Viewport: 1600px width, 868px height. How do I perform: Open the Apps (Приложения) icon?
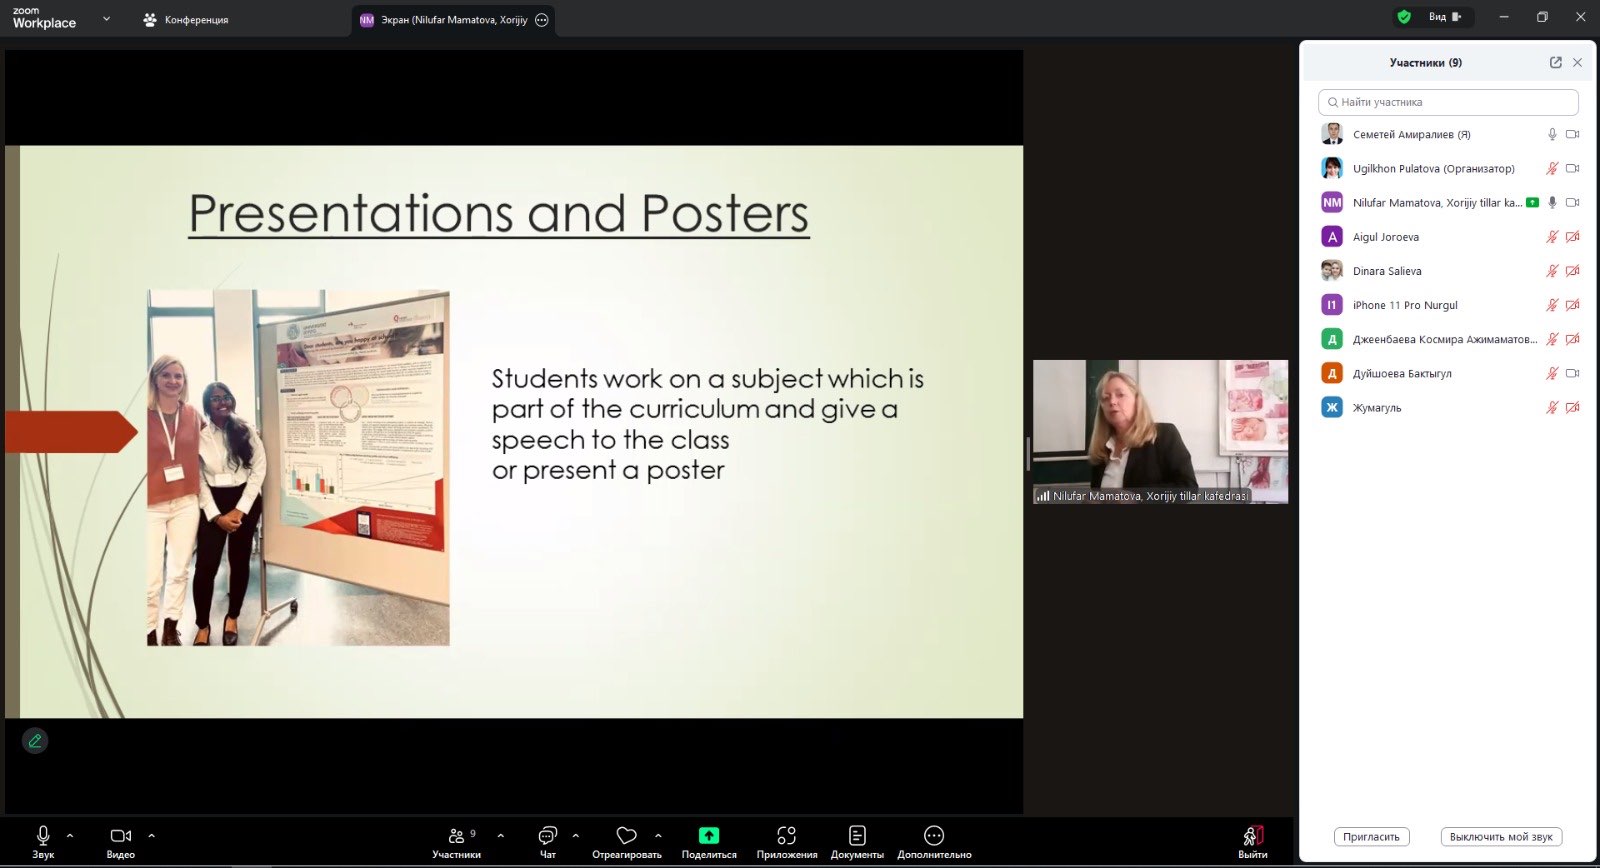(x=786, y=836)
